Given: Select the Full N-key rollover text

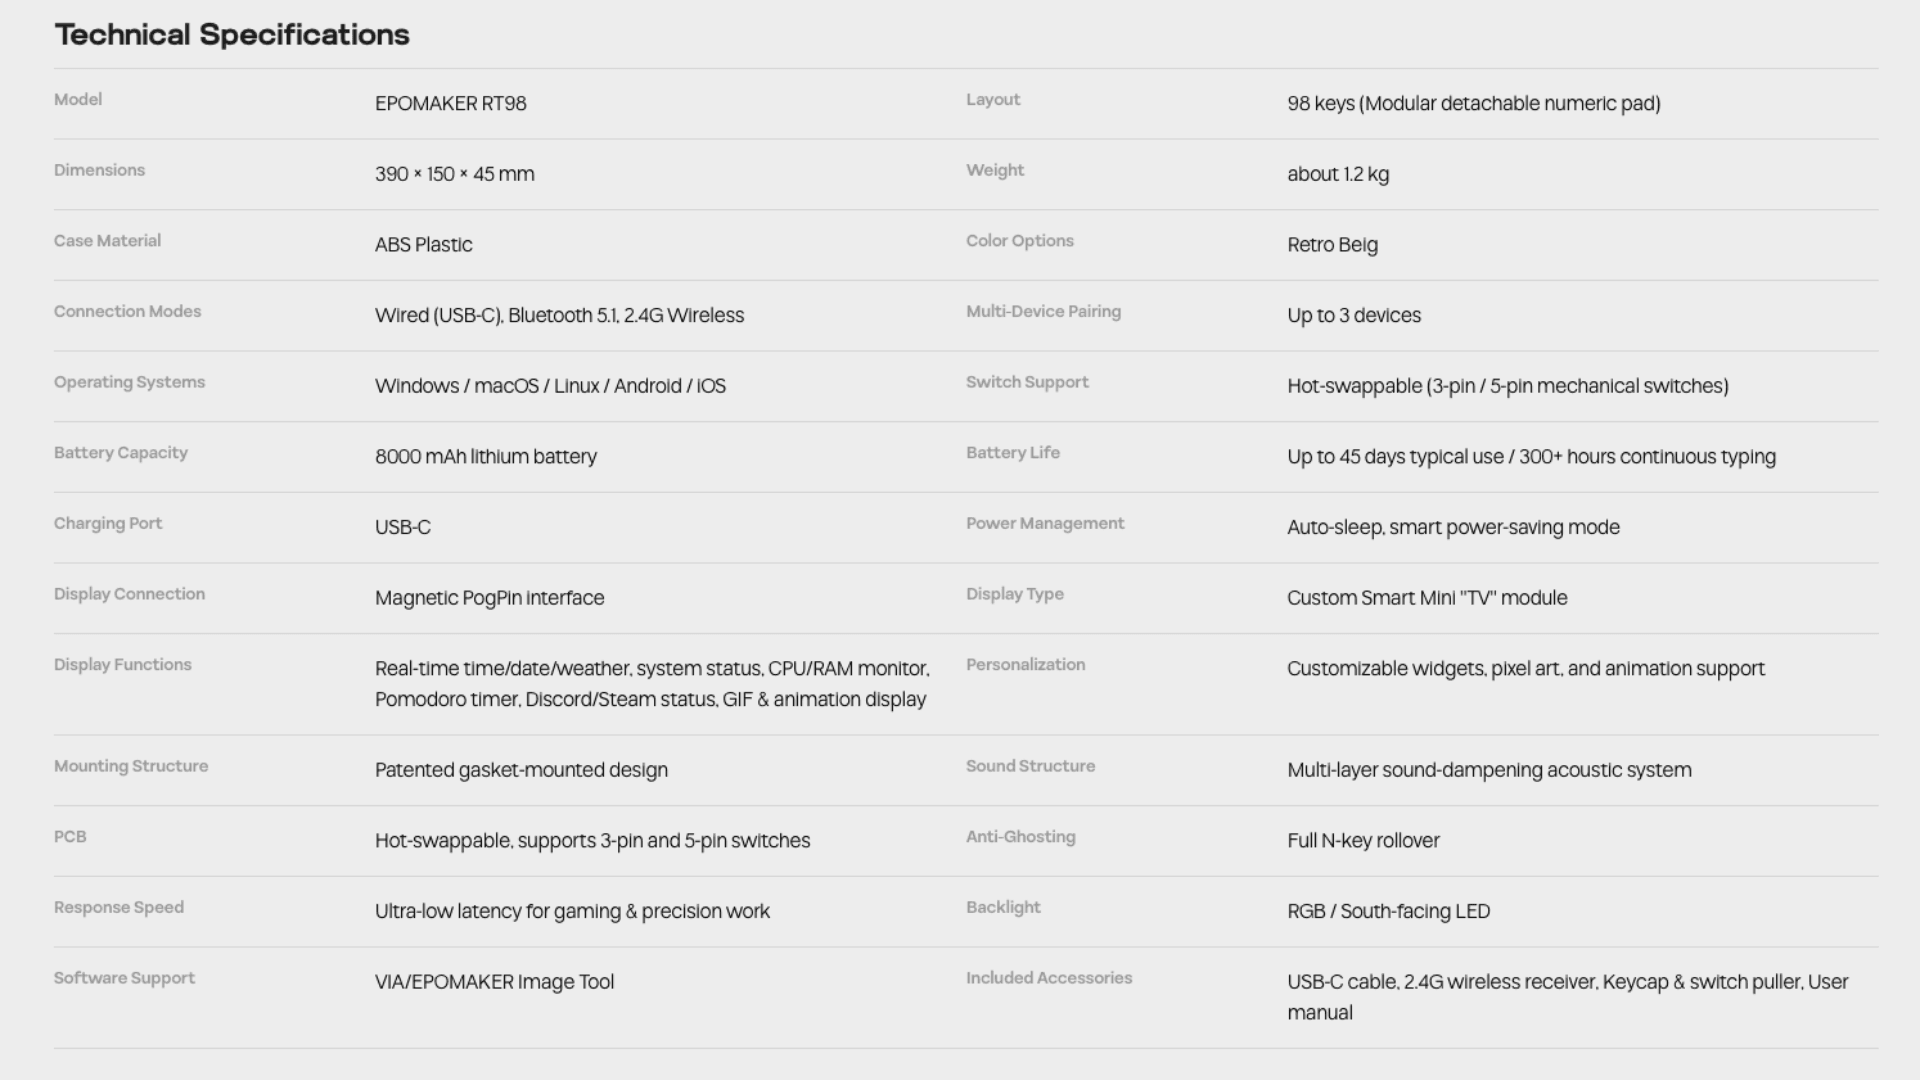Looking at the screenshot, I should 1363,841.
